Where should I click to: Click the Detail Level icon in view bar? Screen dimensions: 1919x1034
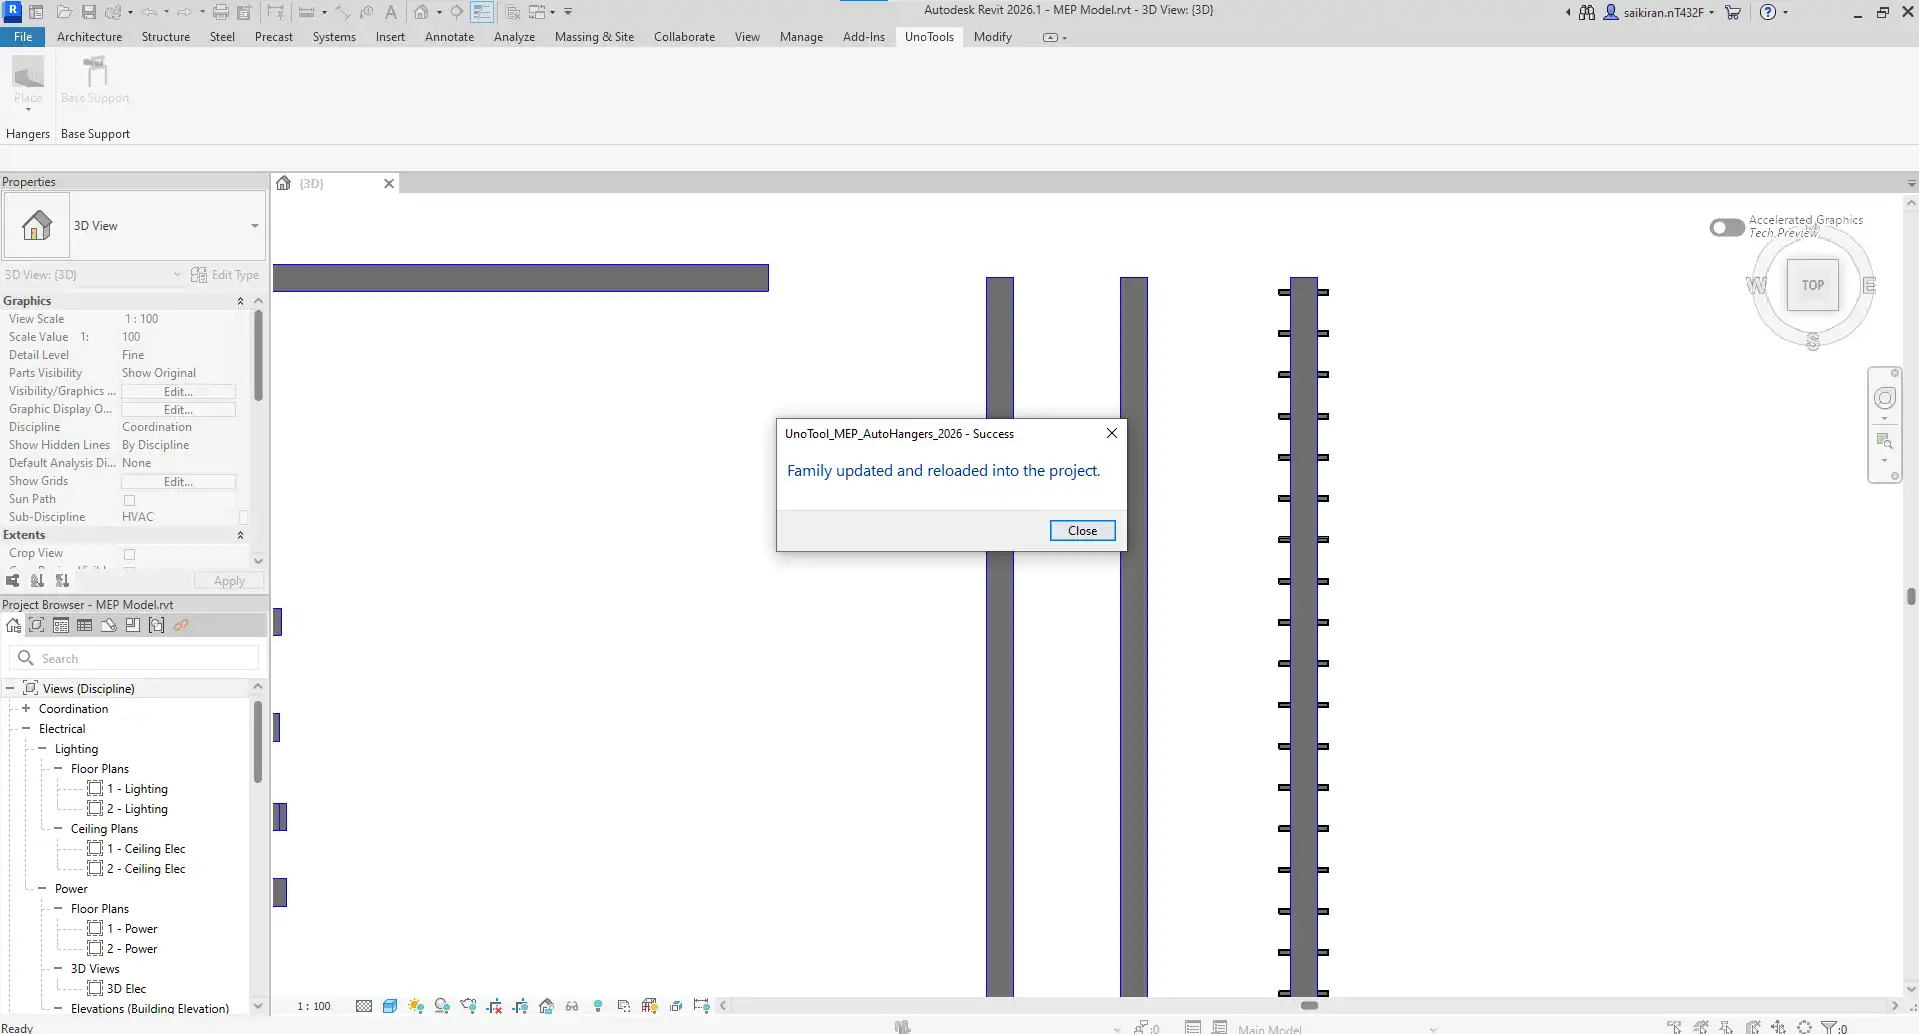pos(364,1006)
